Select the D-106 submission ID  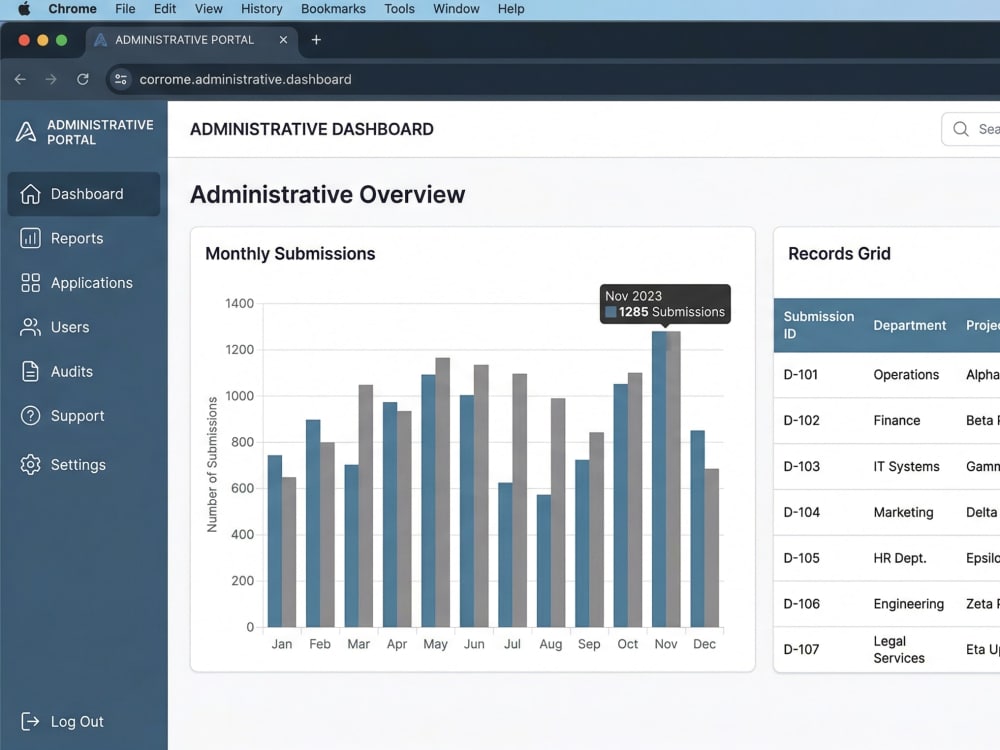point(801,604)
